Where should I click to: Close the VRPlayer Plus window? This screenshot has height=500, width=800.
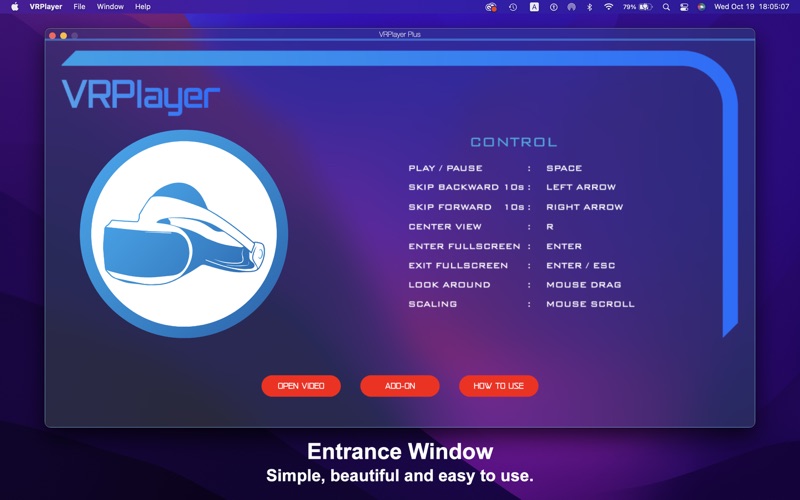(x=53, y=35)
